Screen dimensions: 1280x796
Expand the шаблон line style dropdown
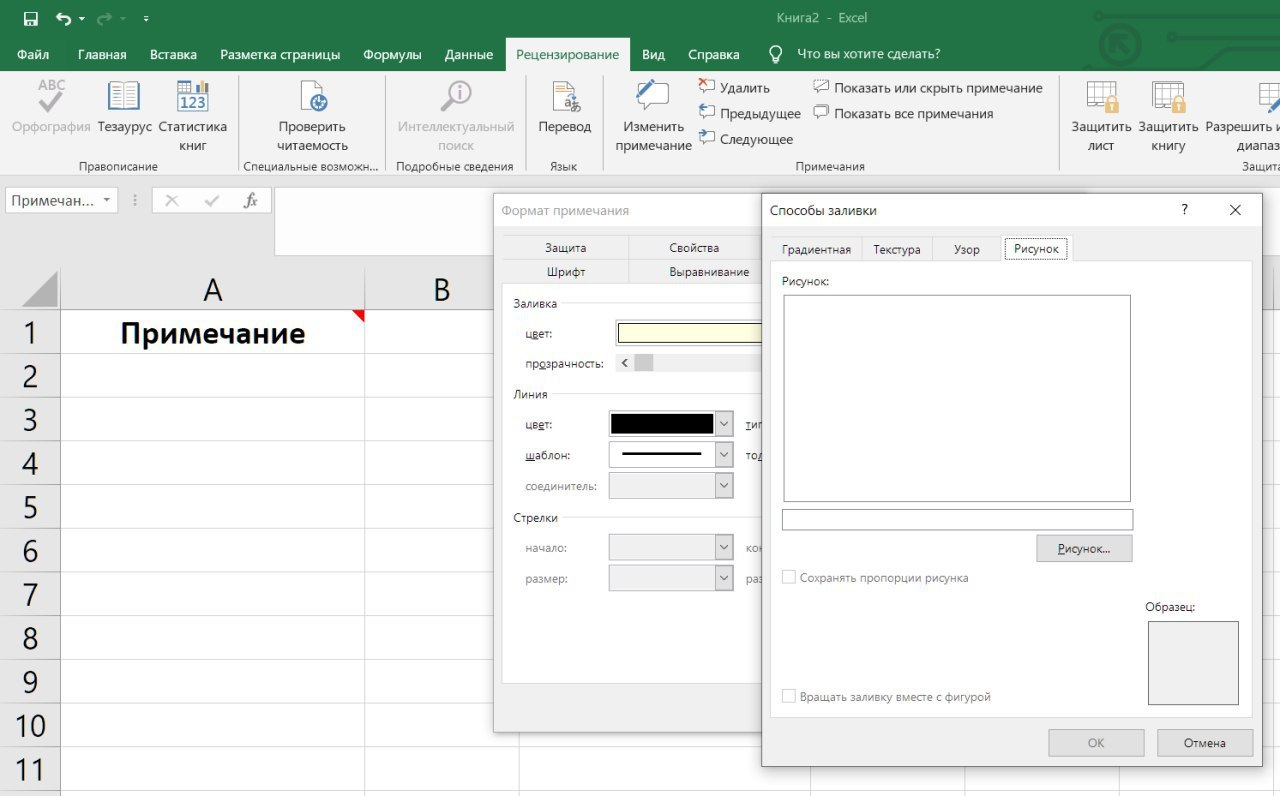(724, 455)
